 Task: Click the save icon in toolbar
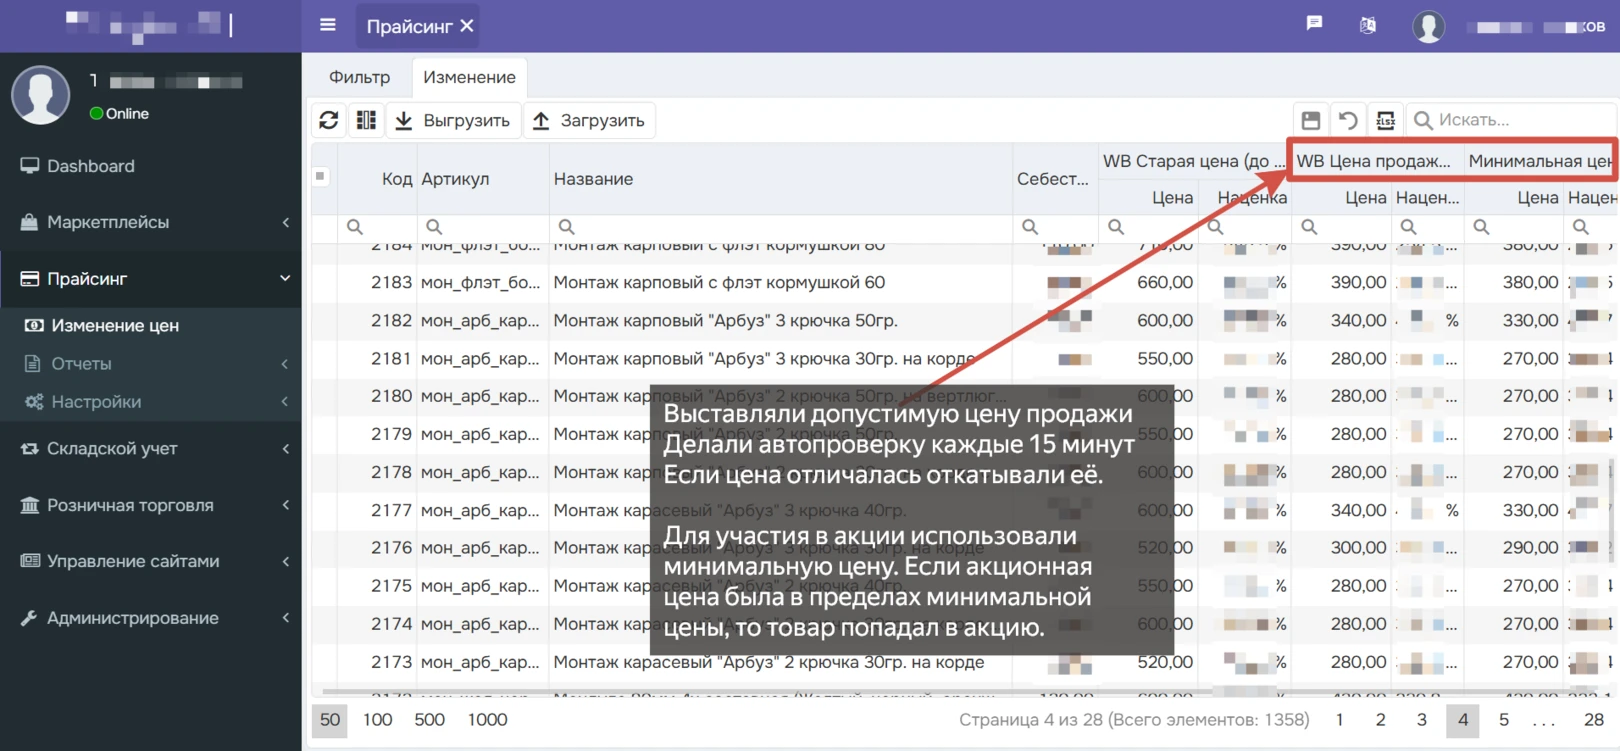[x=1311, y=120]
